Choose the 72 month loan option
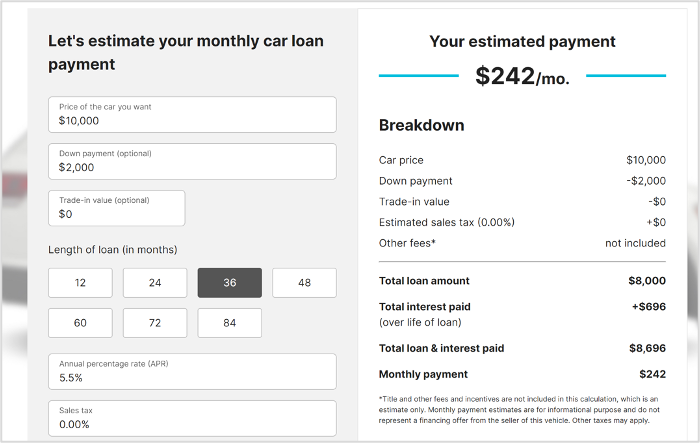The height and width of the screenshot is (444, 700). [155, 323]
